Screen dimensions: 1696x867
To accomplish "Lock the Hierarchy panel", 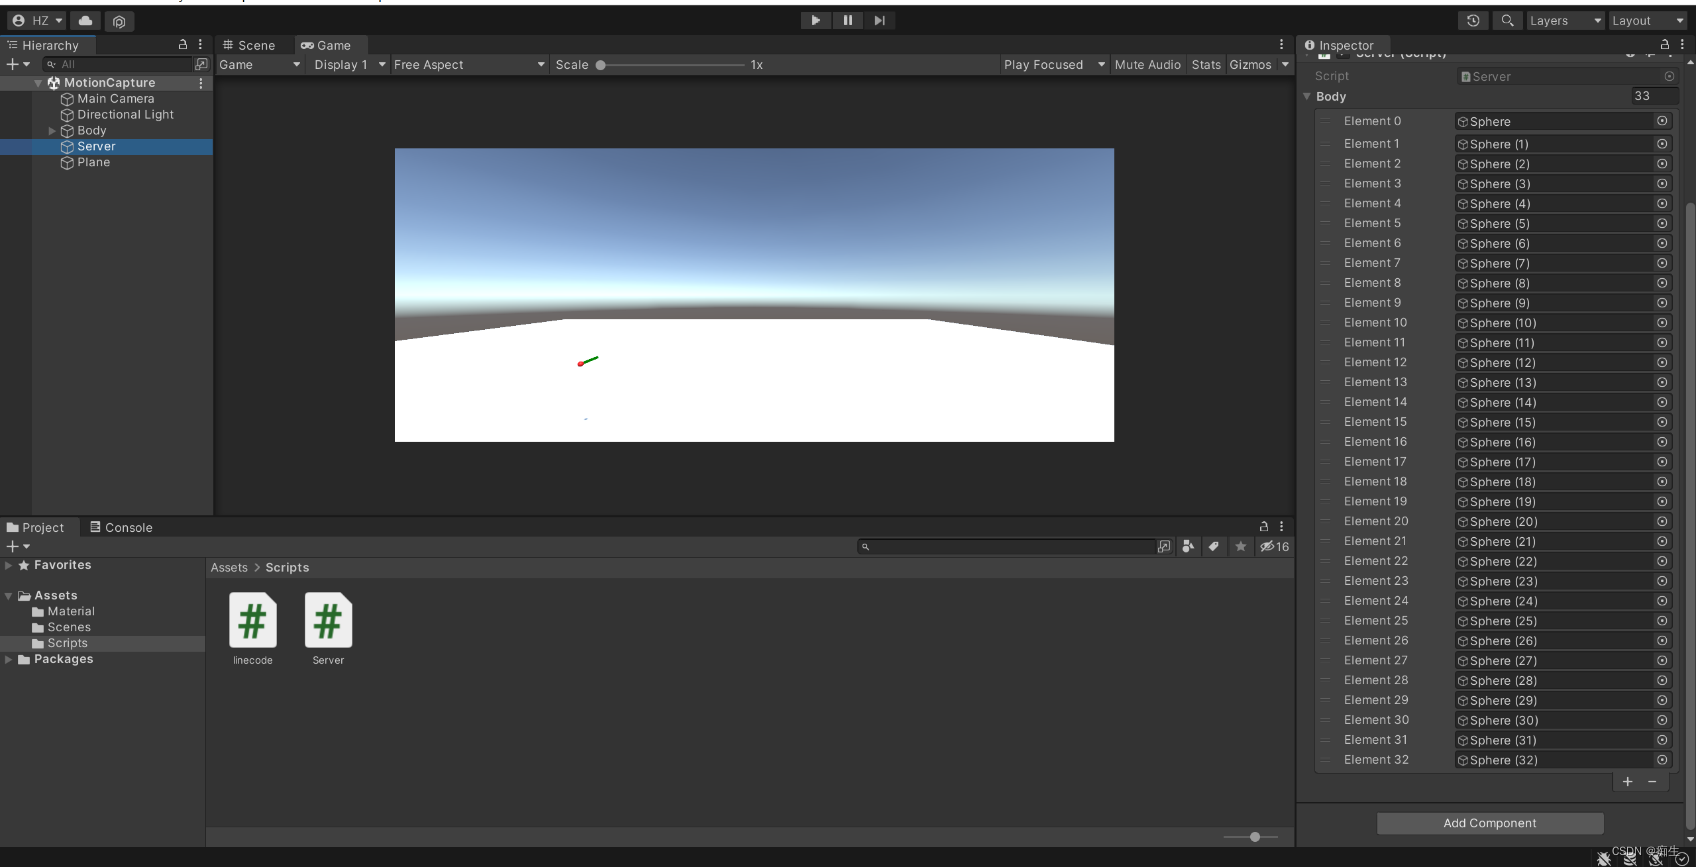I will coord(183,45).
